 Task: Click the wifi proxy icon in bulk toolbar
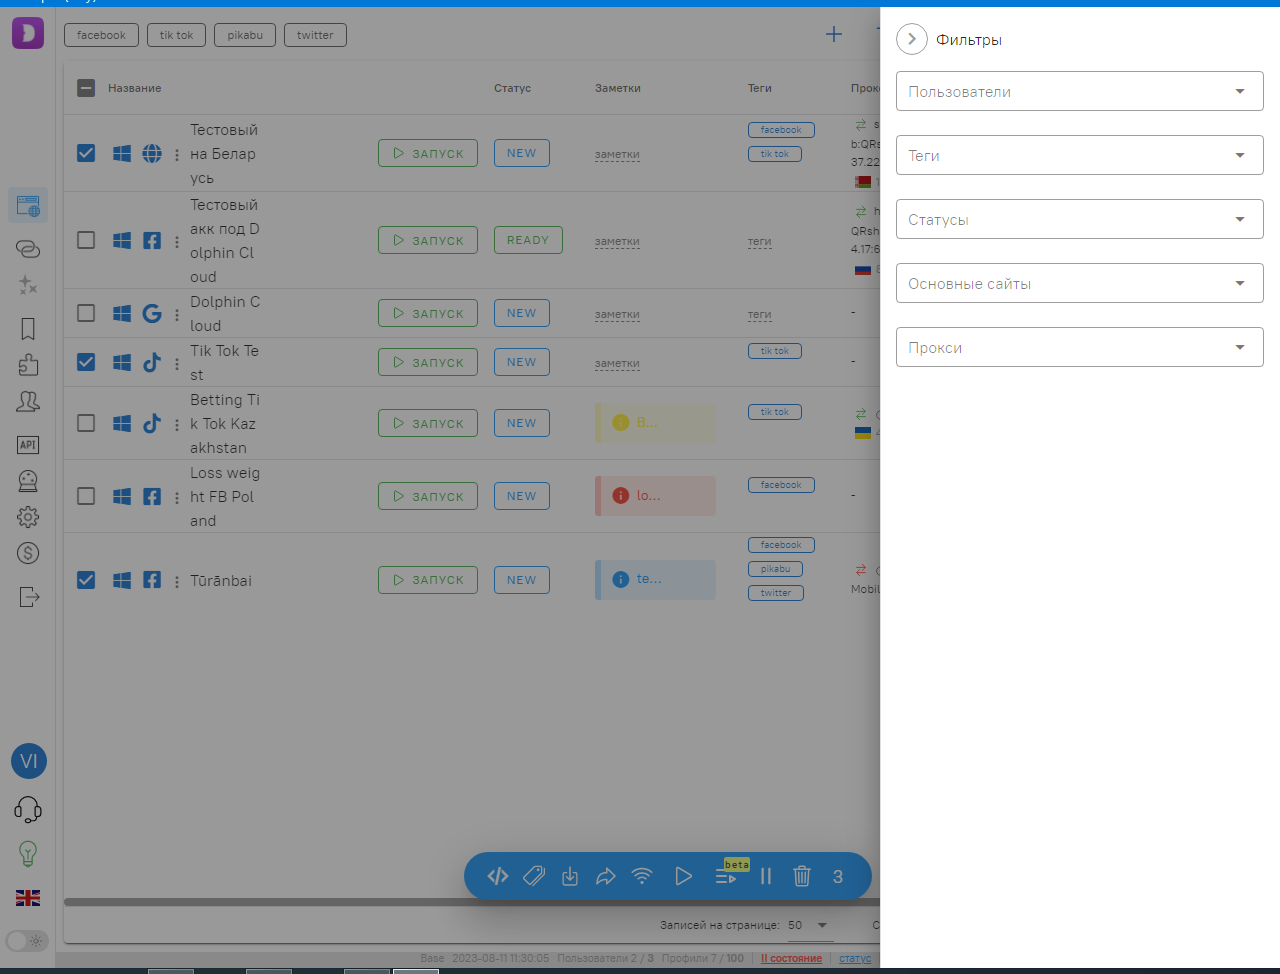[x=642, y=876]
